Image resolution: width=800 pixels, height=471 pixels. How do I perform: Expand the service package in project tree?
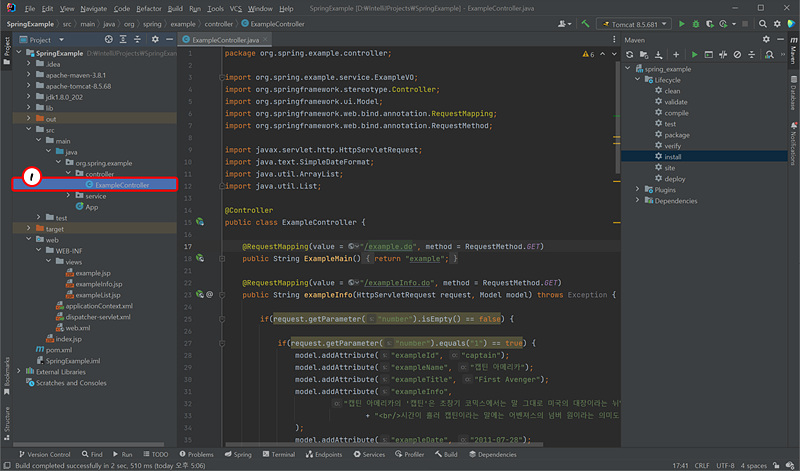pyautogui.click(x=68, y=195)
